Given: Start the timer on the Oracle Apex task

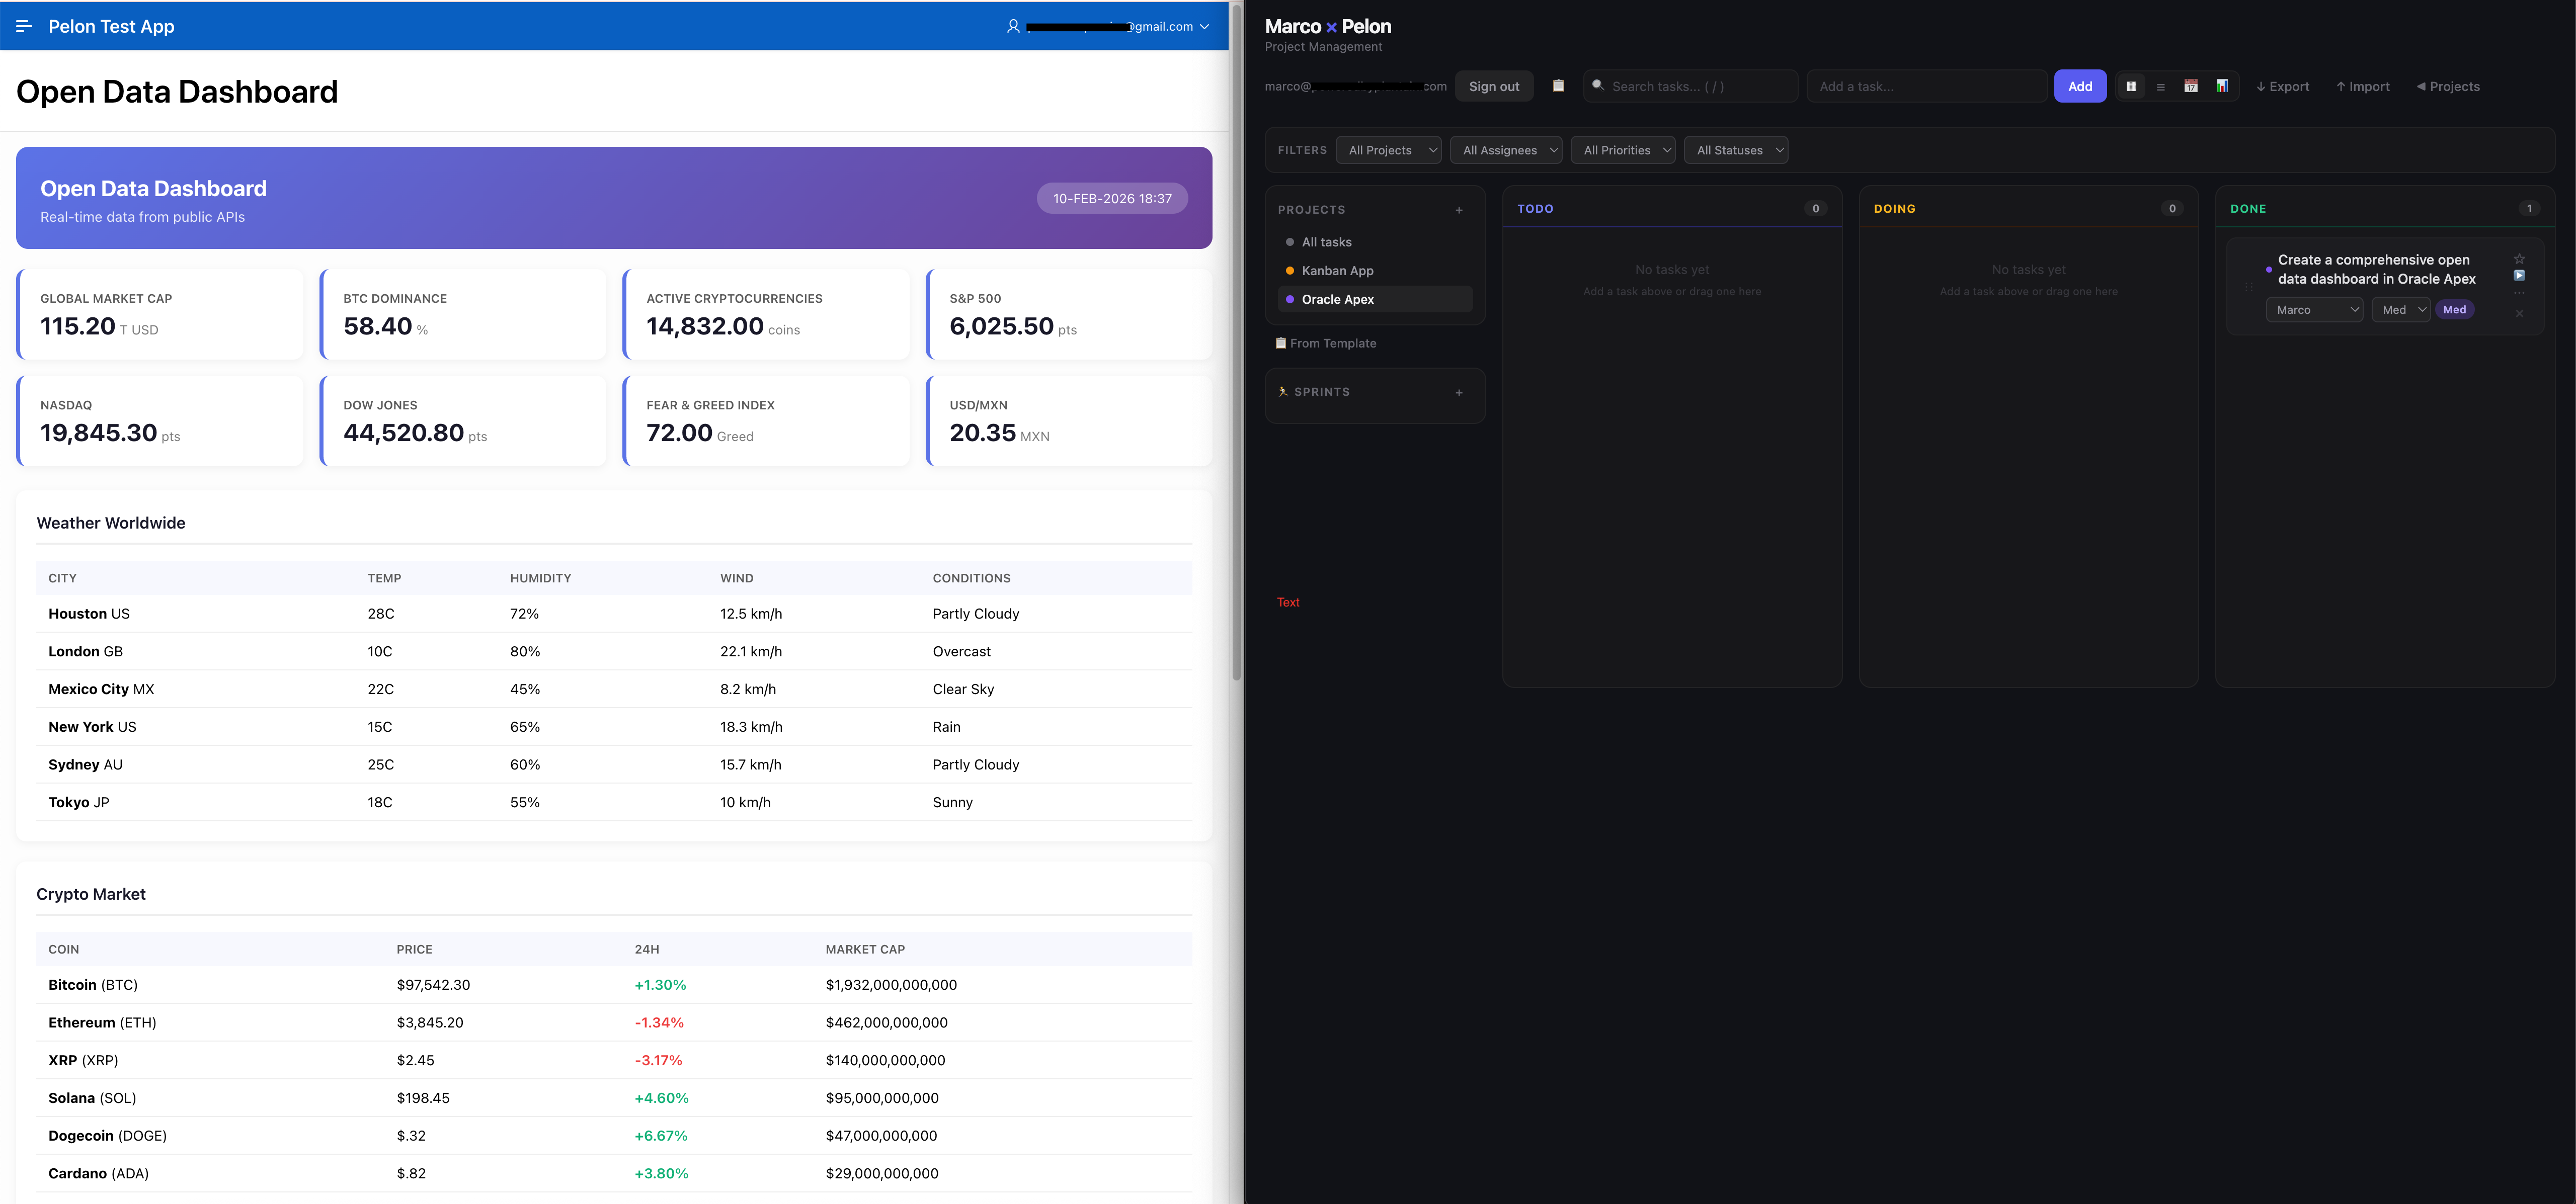Looking at the screenshot, I should tap(2519, 276).
